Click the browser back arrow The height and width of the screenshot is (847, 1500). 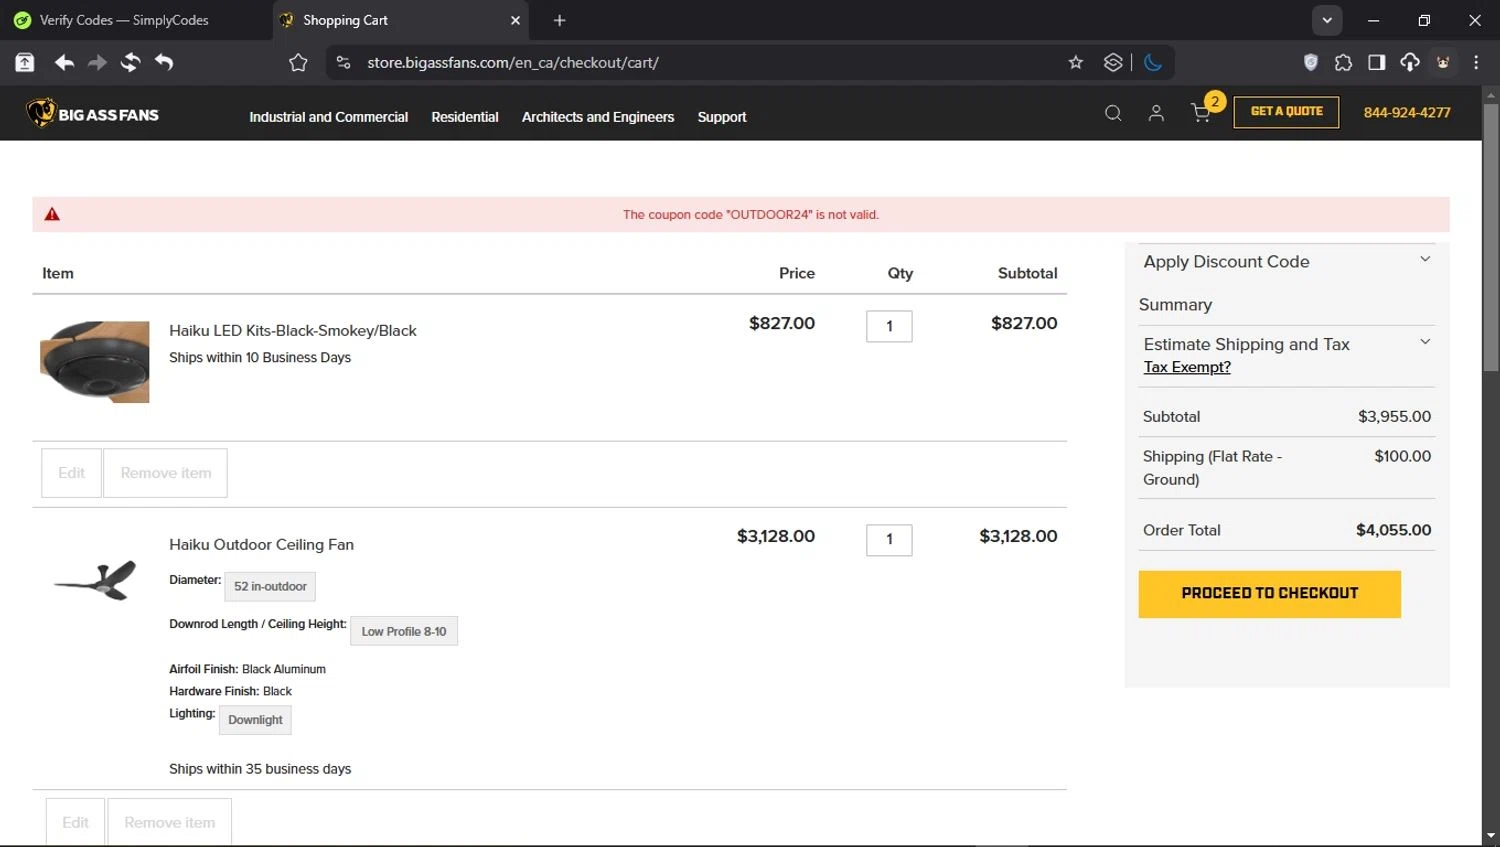tap(64, 62)
